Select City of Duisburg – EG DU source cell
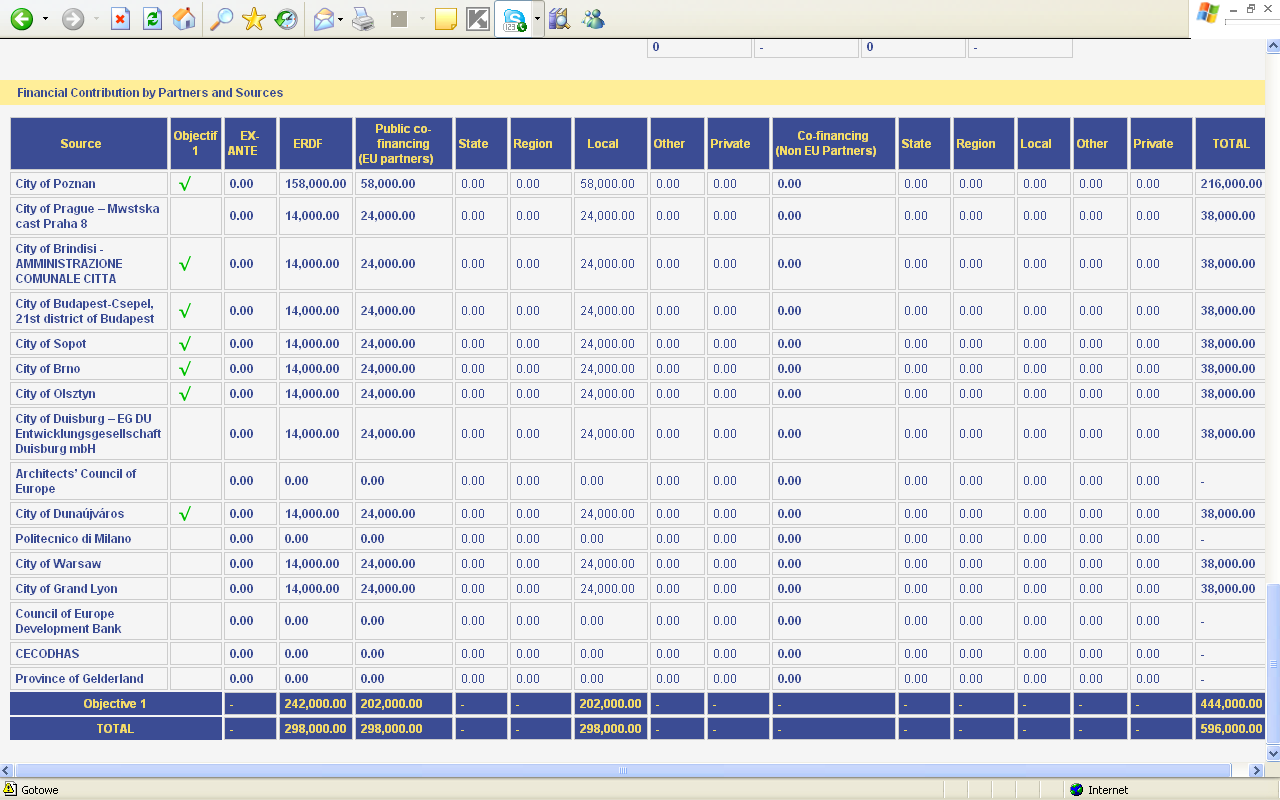 pyautogui.click(x=89, y=434)
